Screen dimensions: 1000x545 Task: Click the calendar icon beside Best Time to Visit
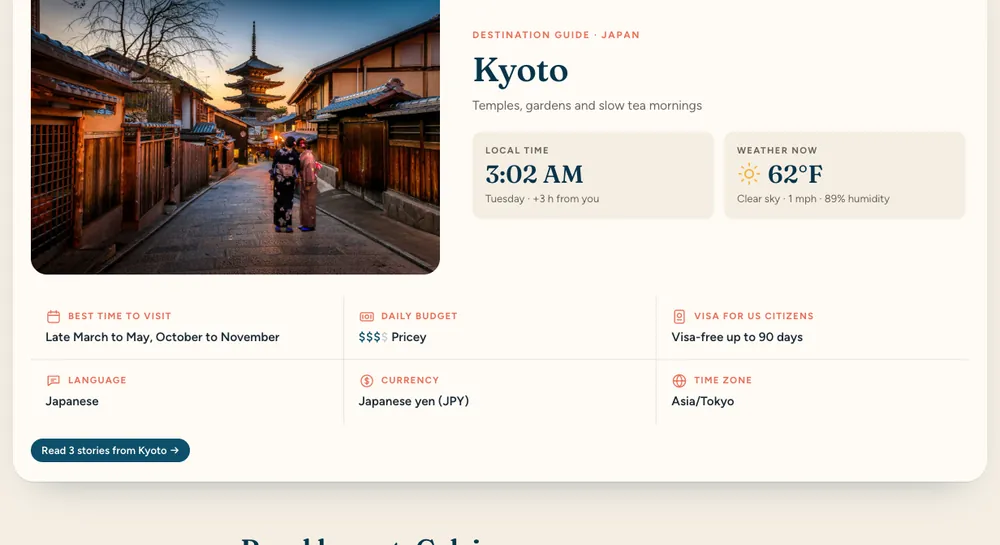pyautogui.click(x=54, y=316)
